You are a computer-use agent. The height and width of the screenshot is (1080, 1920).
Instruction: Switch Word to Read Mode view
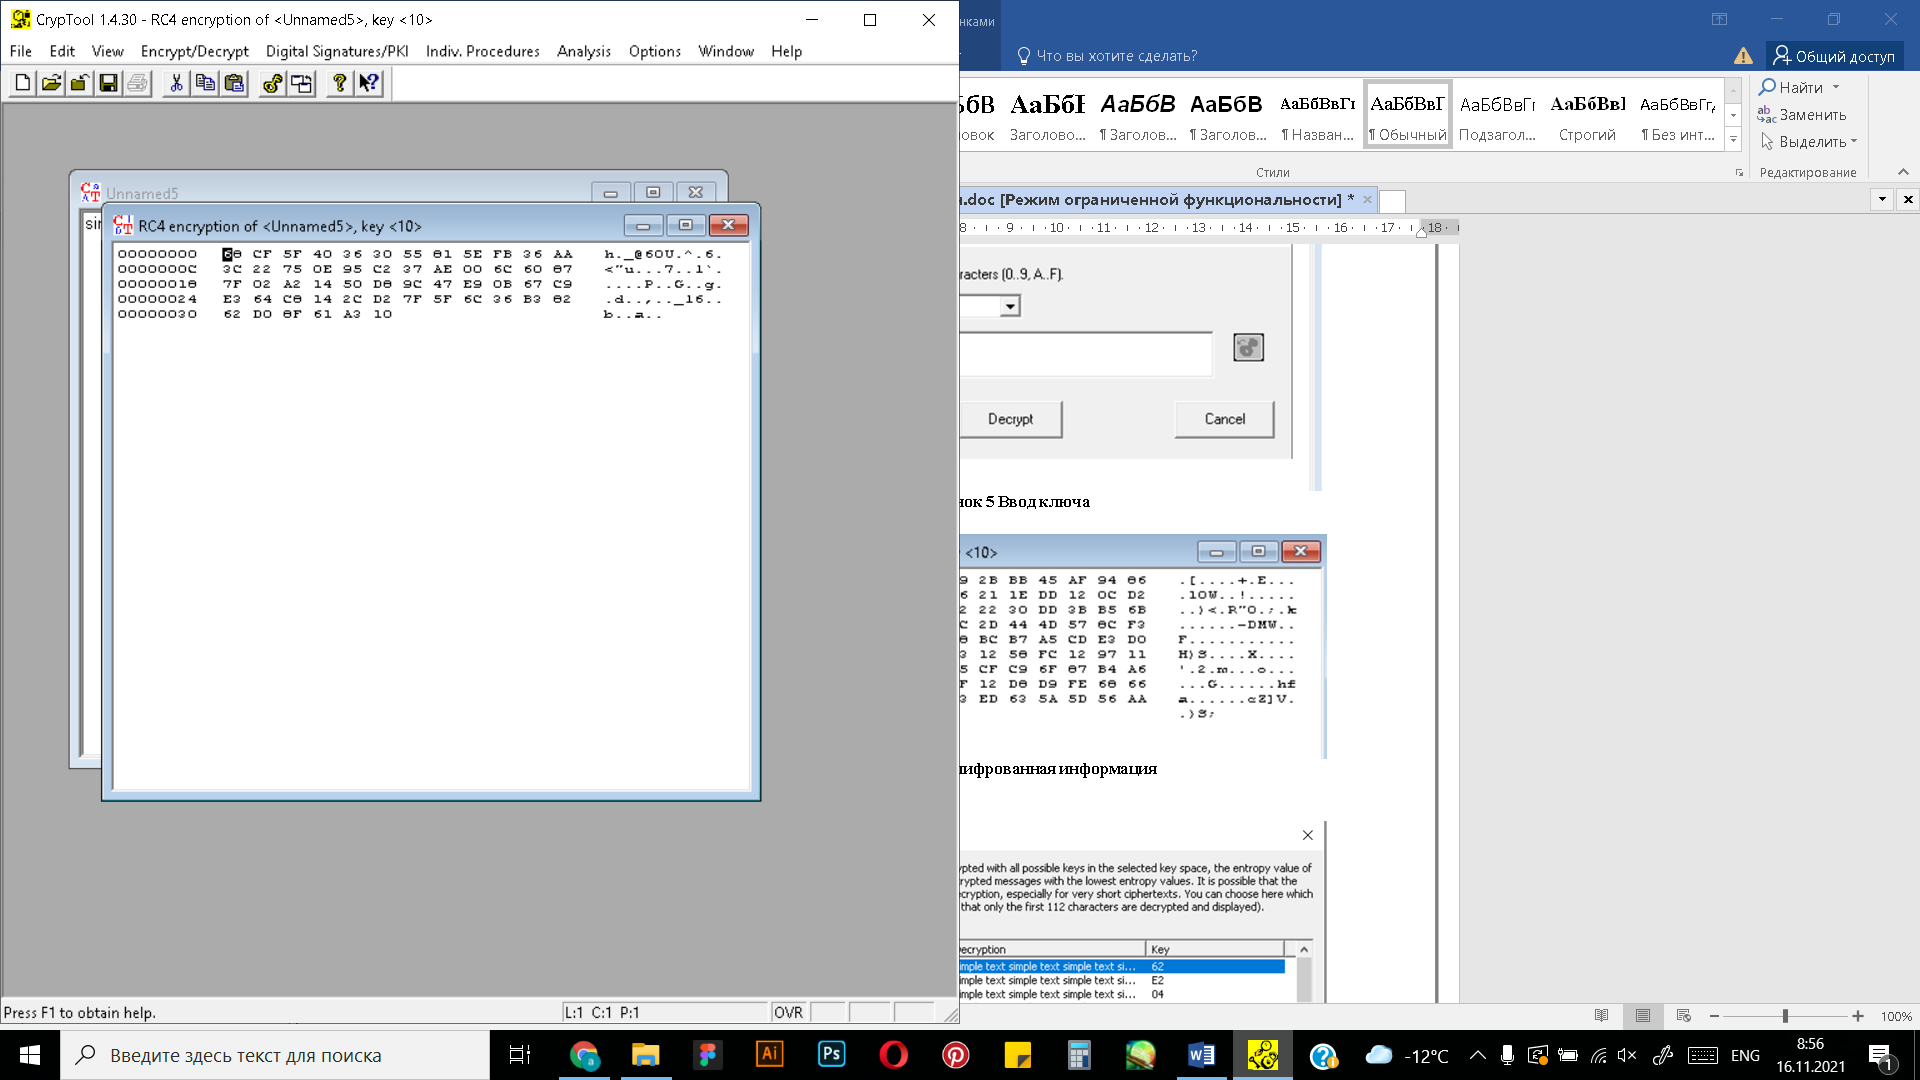tap(1602, 1016)
